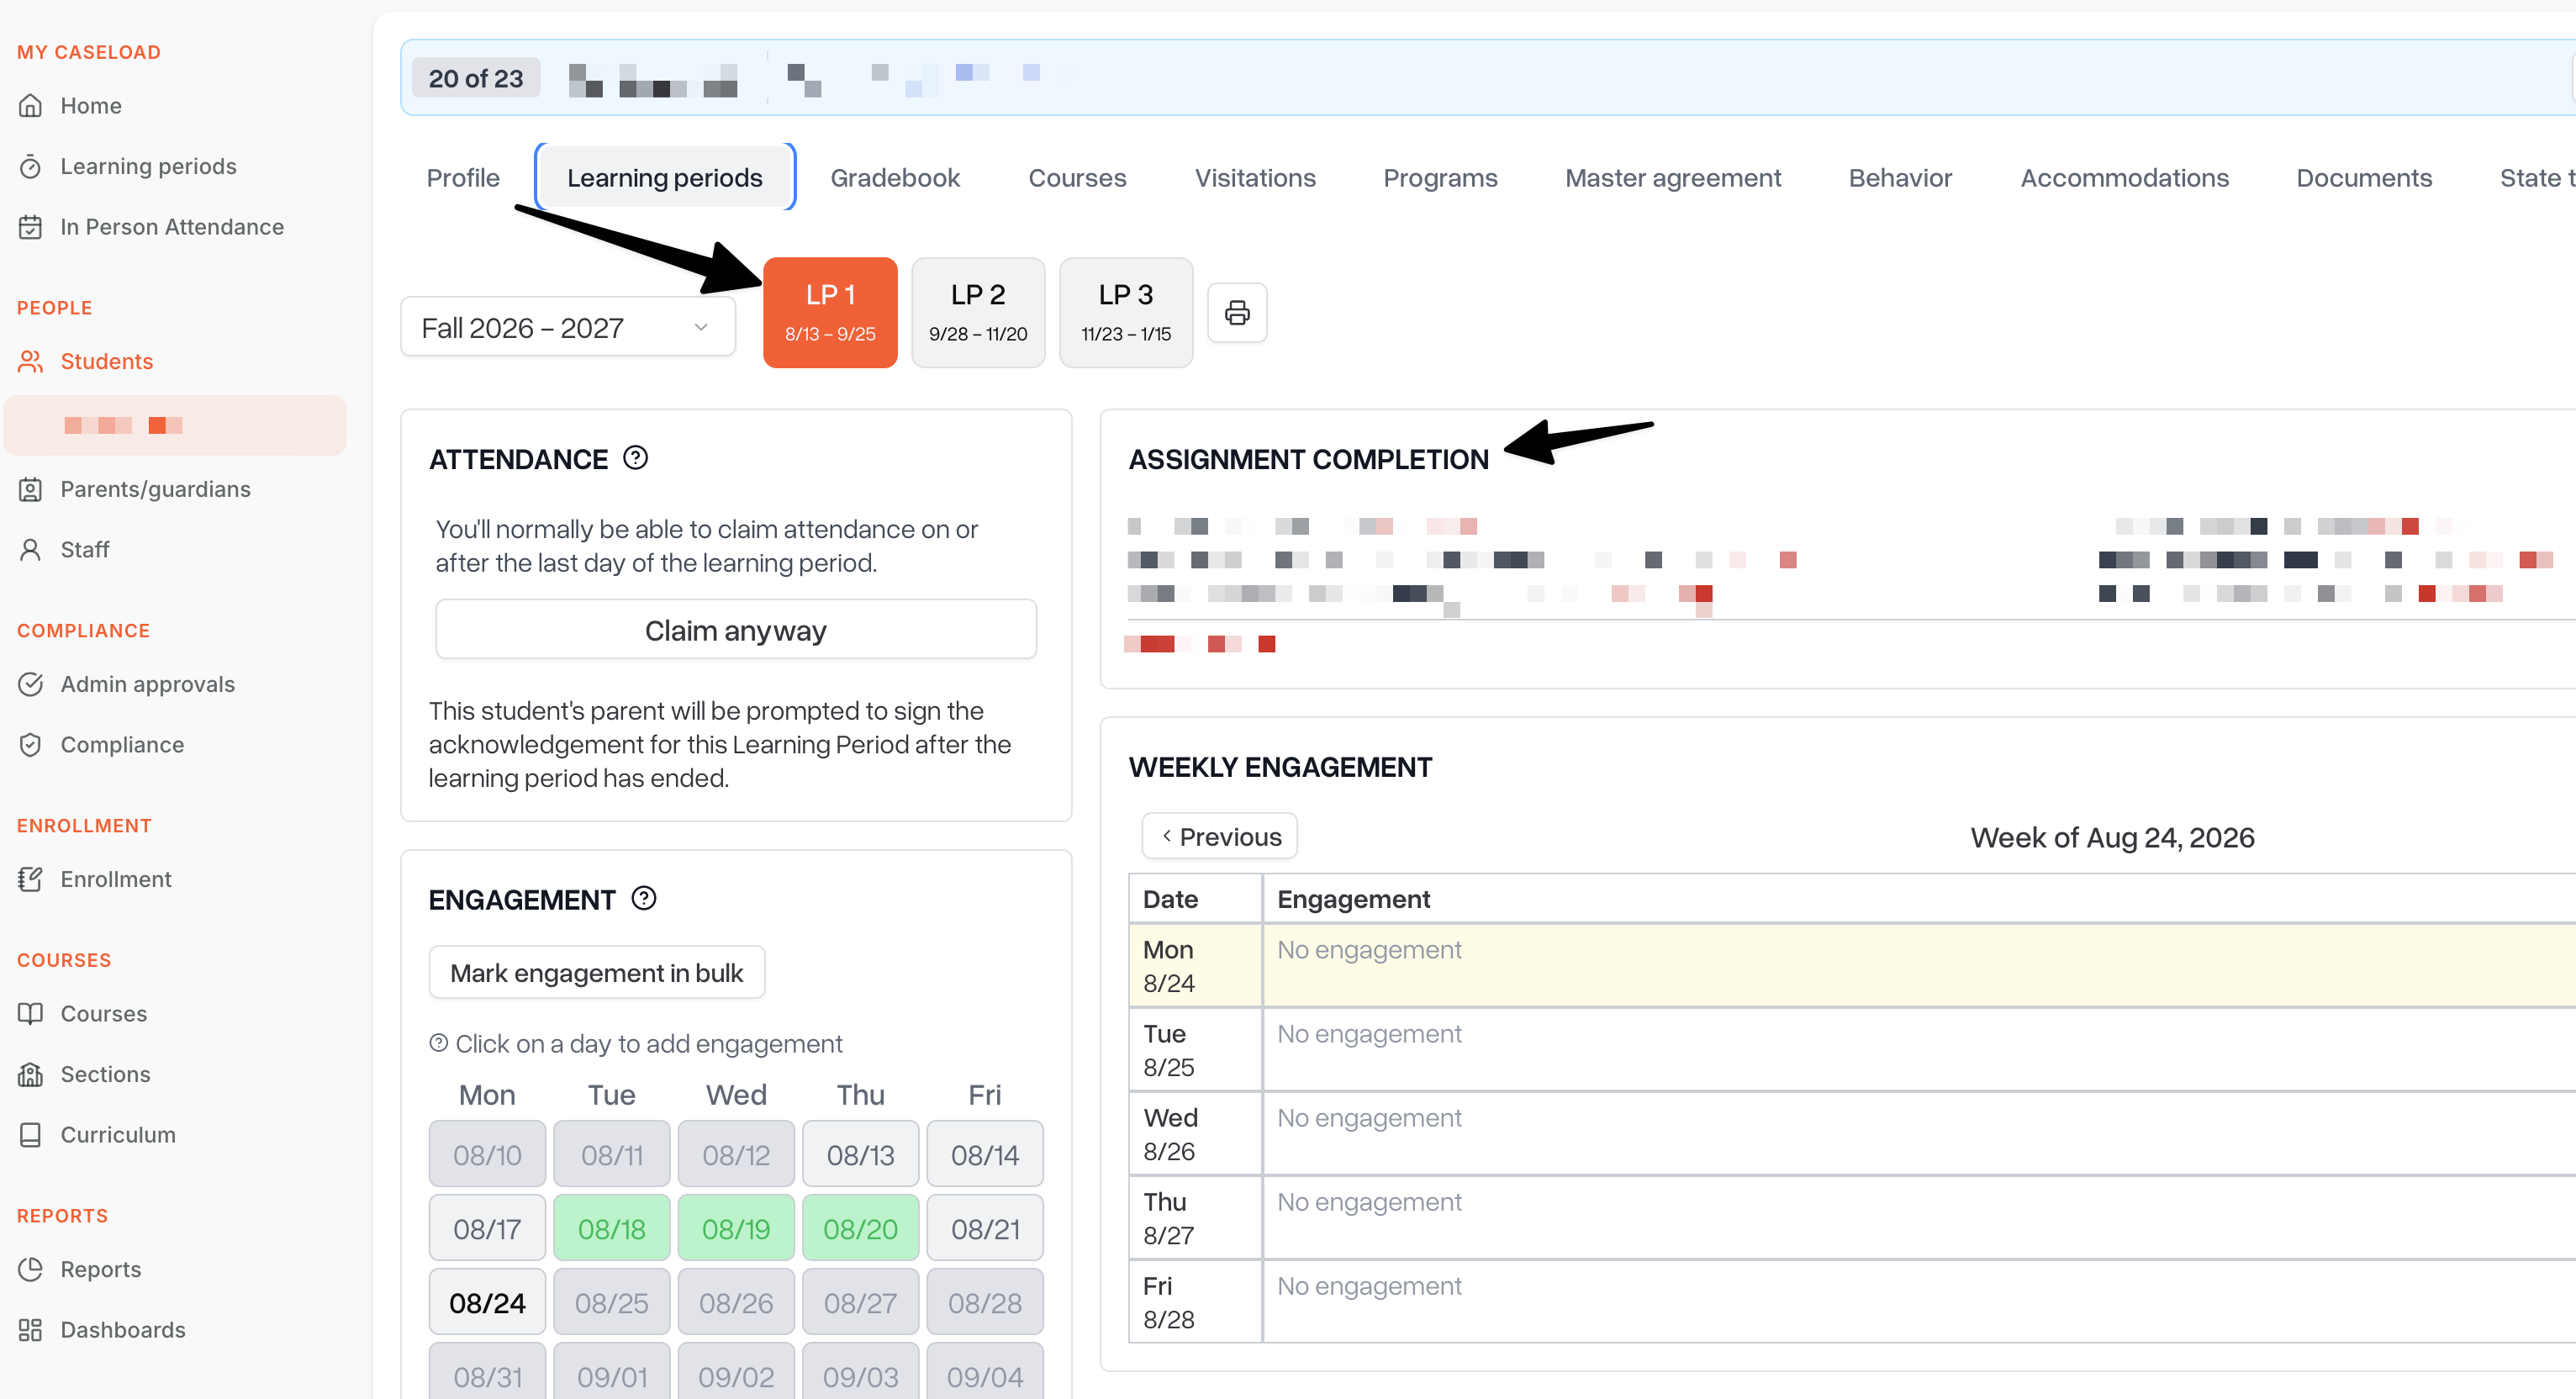Image resolution: width=2576 pixels, height=1399 pixels.
Task: Open Learning periods in the sidebar
Action: [x=148, y=166]
